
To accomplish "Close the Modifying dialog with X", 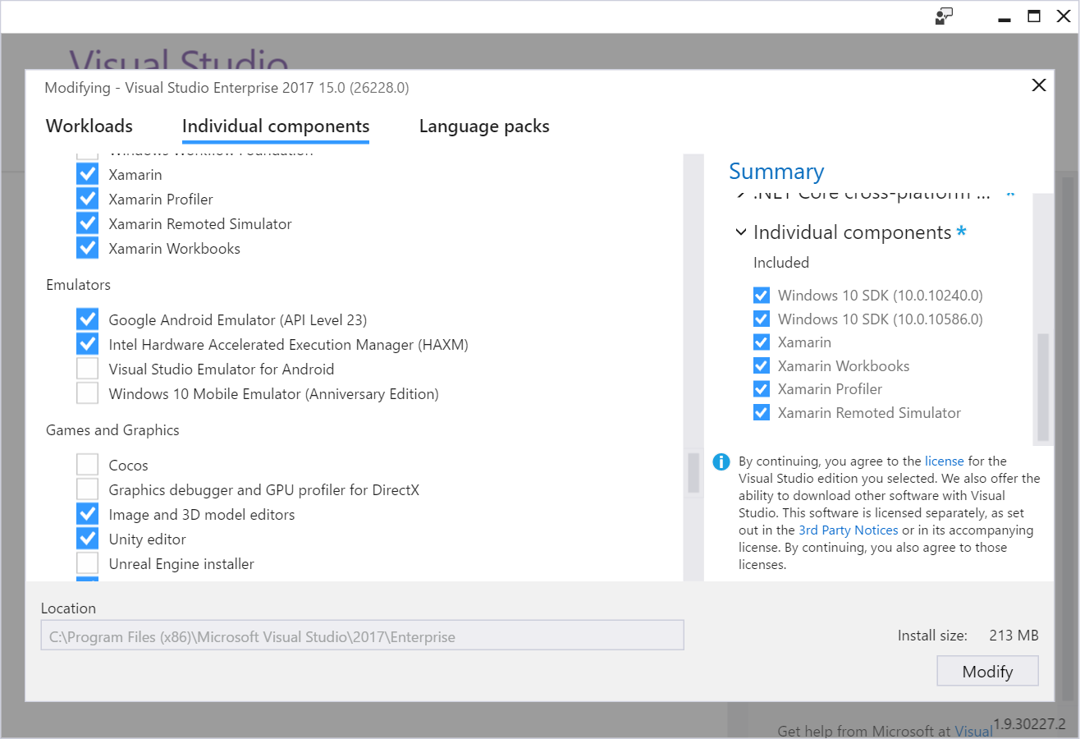I will [x=1039, y=85].
